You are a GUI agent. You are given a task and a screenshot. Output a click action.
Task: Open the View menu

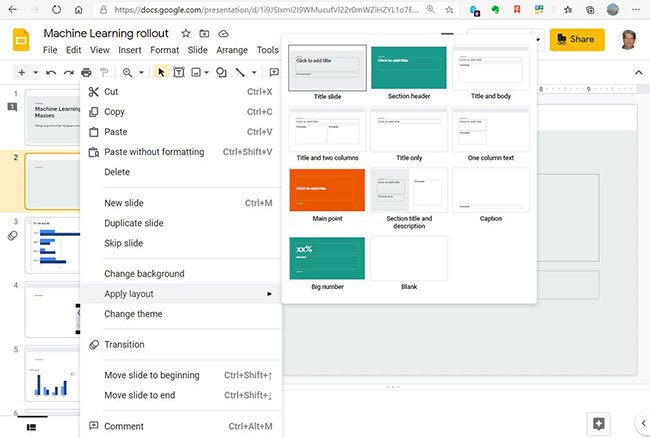point(100,50)
